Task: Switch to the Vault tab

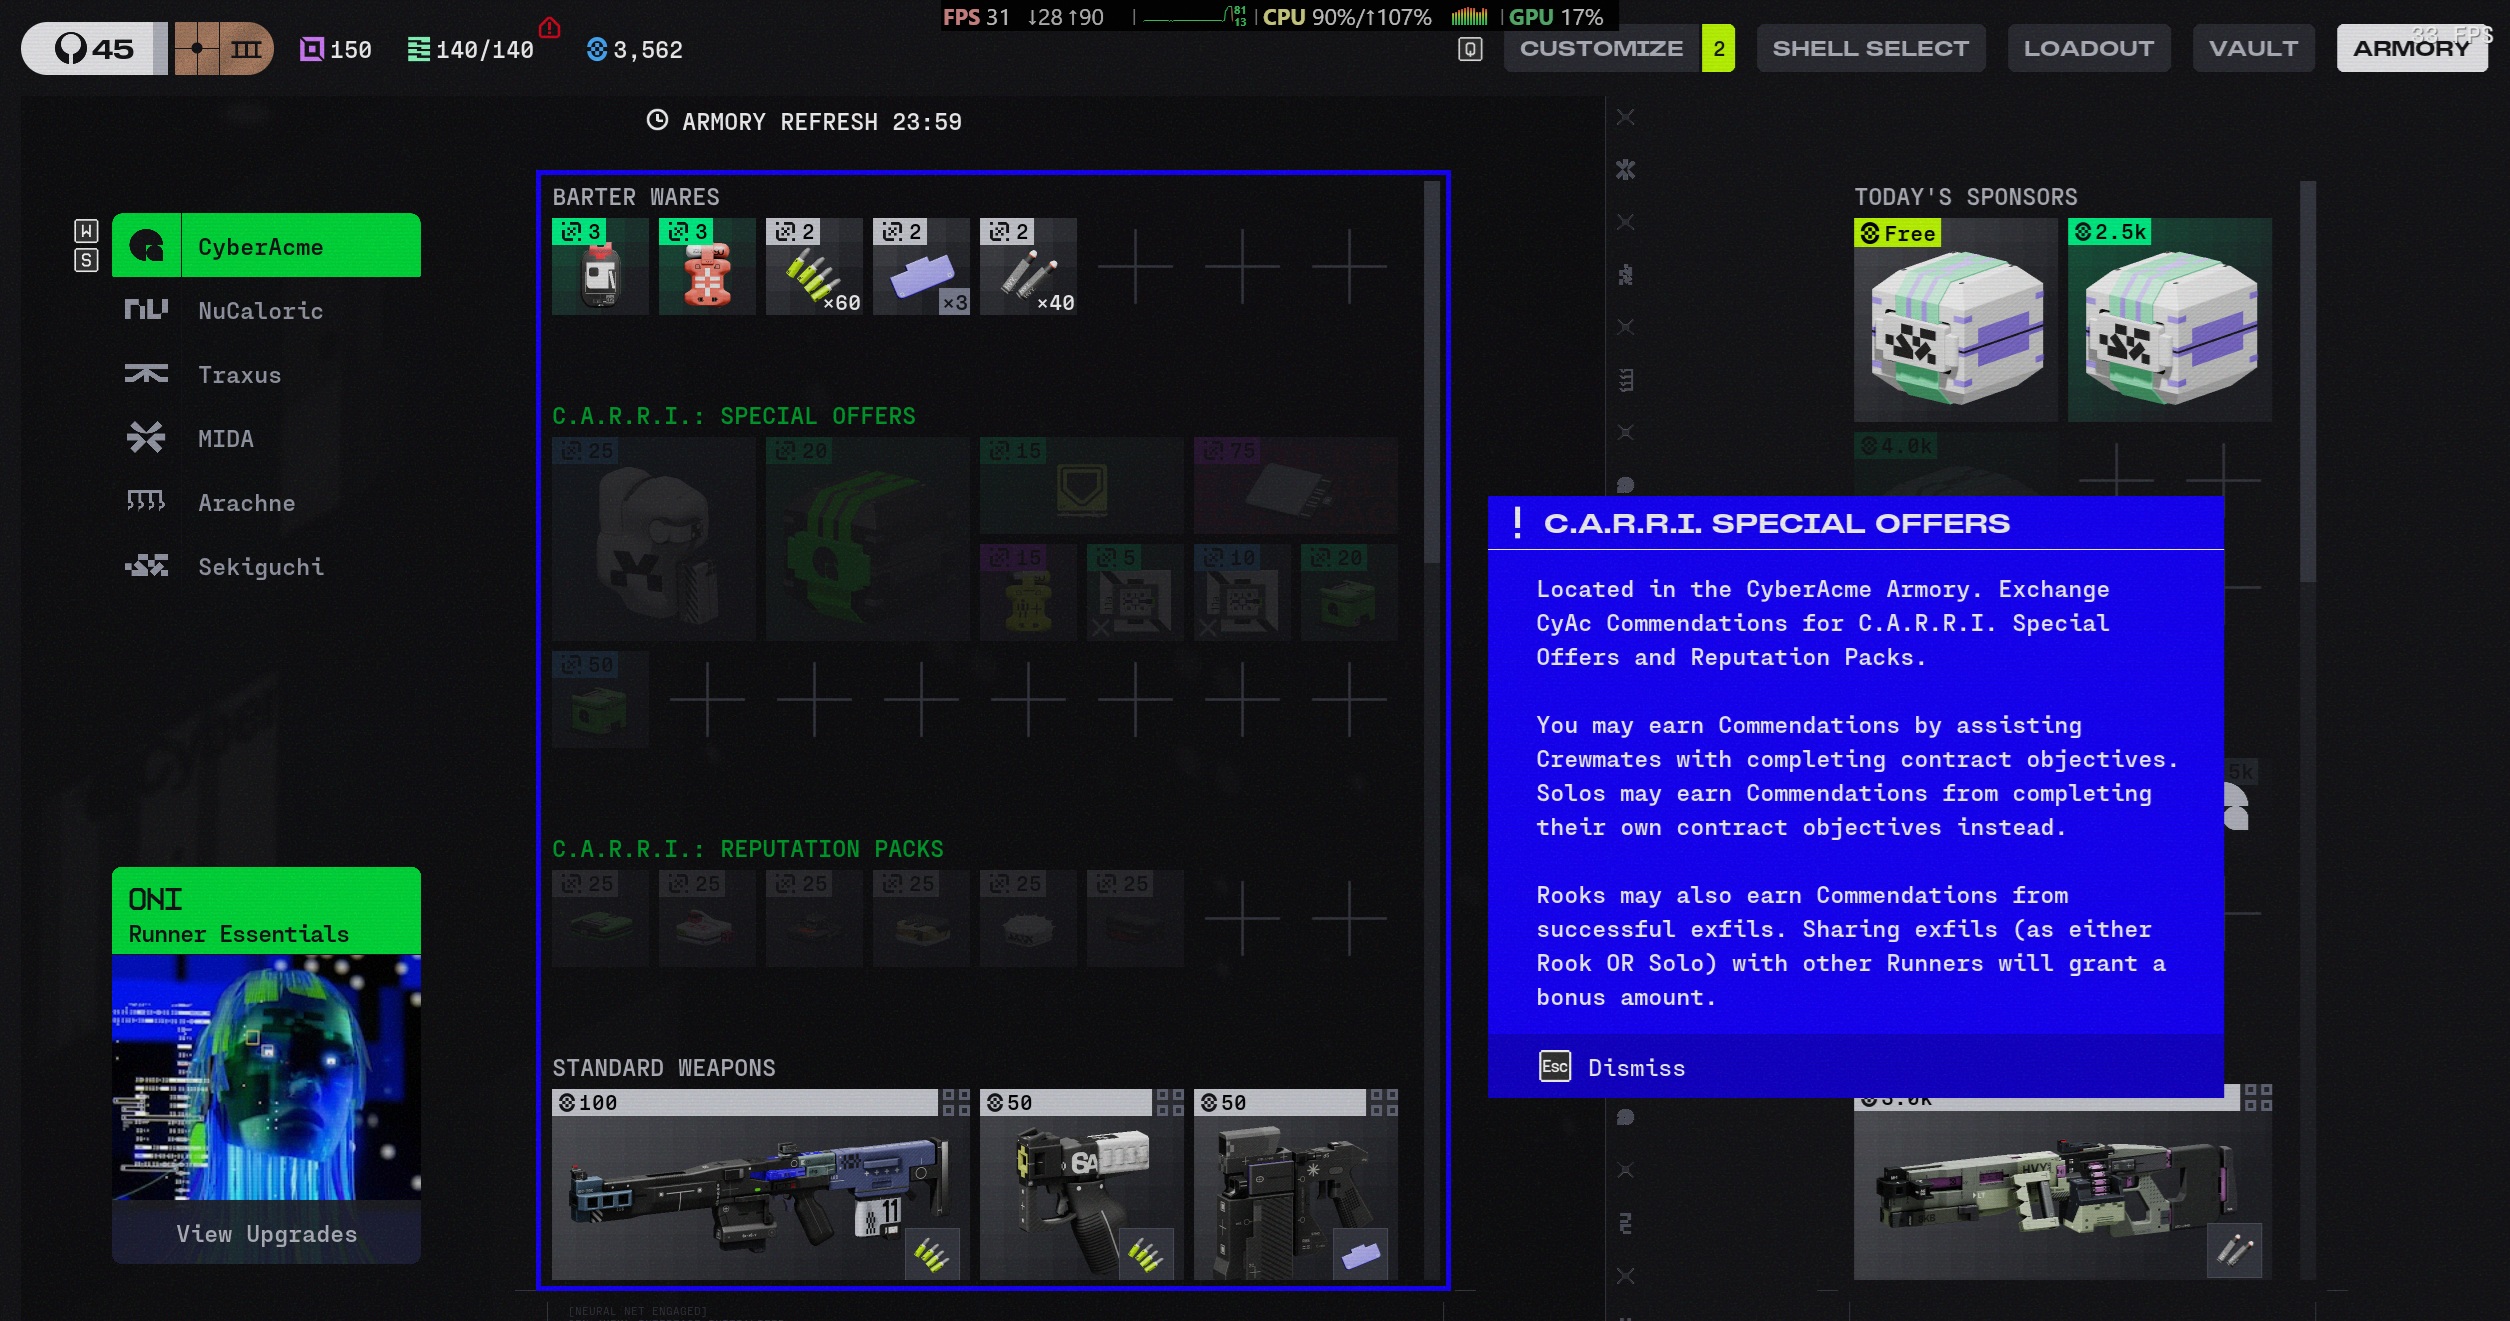Action: [2253, 48]
